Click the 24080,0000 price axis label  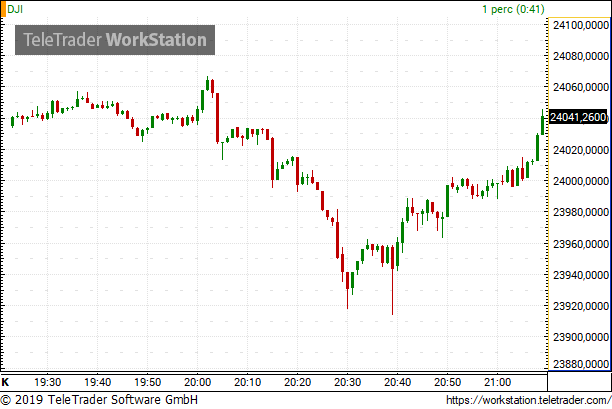pos(581,56)
